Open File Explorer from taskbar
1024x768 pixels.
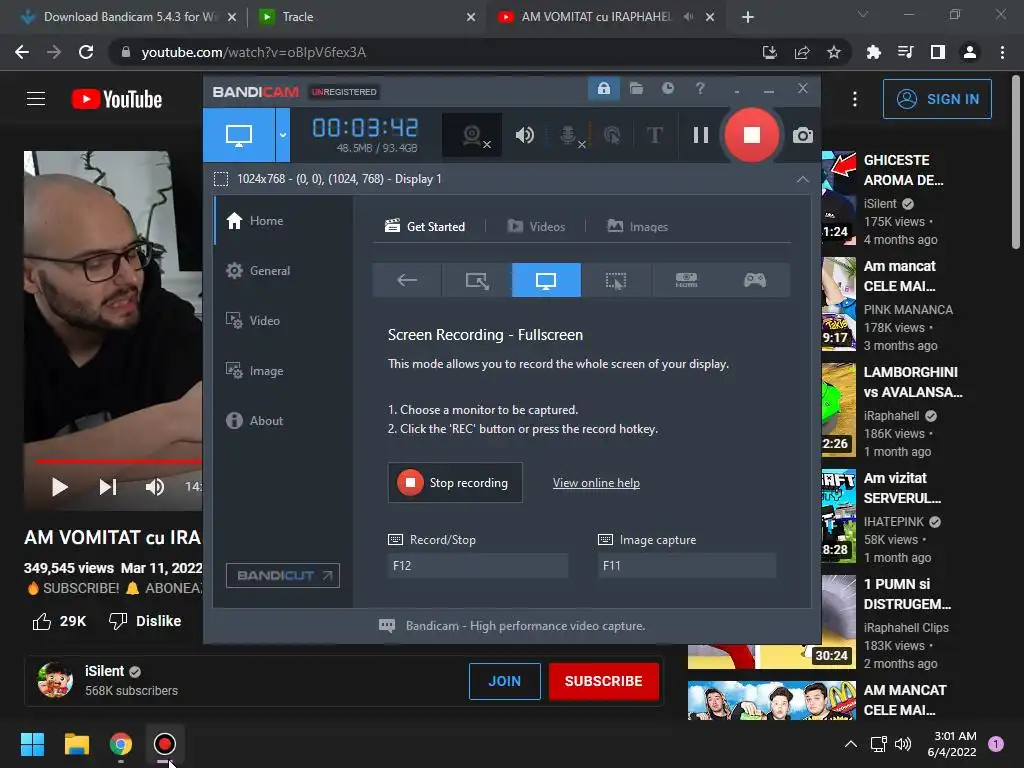point(76,744)
